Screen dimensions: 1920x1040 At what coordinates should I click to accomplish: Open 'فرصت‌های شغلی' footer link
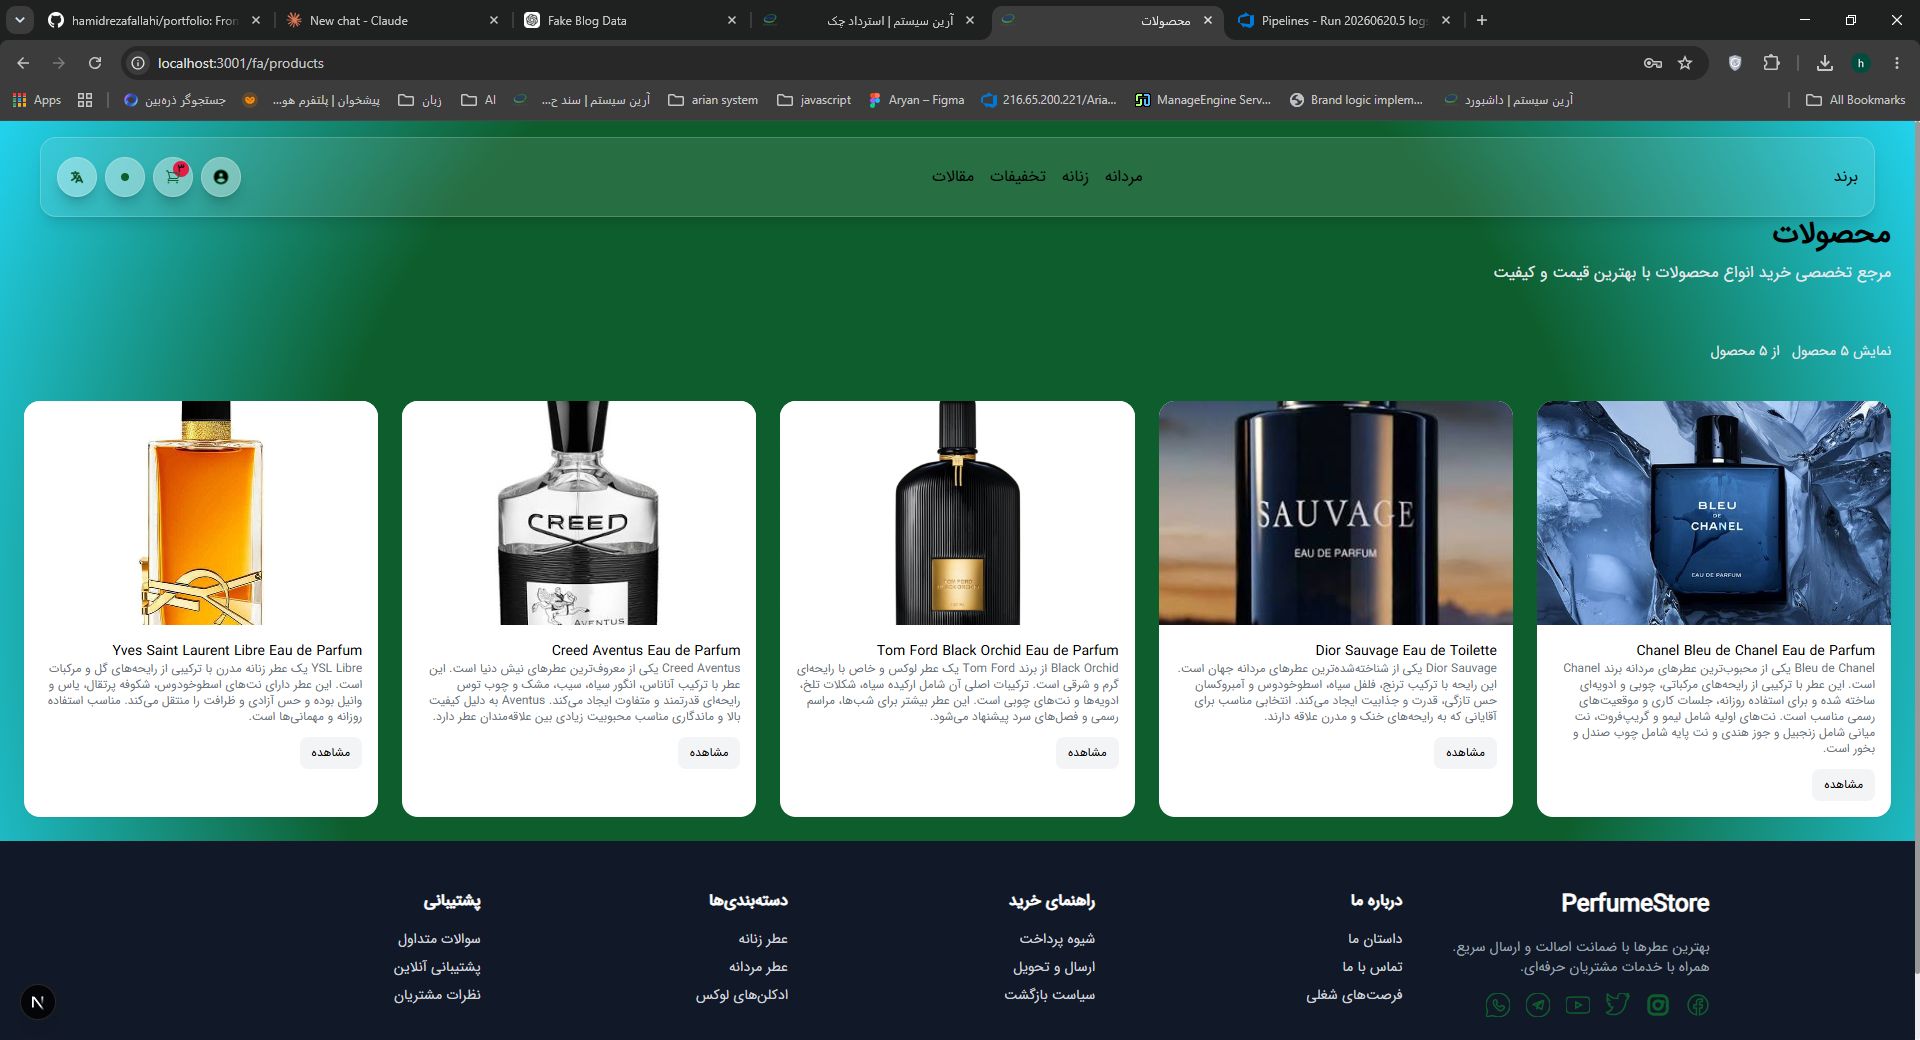pyautogui.click(x=1354, y=995)
